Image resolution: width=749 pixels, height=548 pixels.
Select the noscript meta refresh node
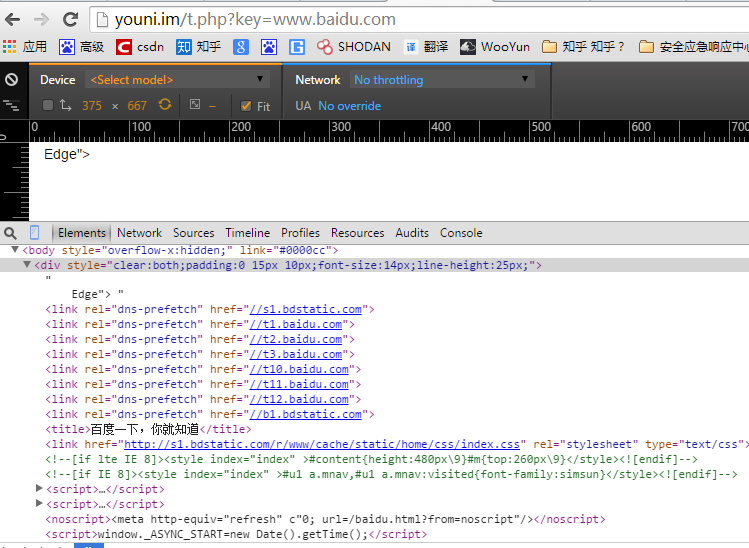pyautogui.click(x=325, y=519)
